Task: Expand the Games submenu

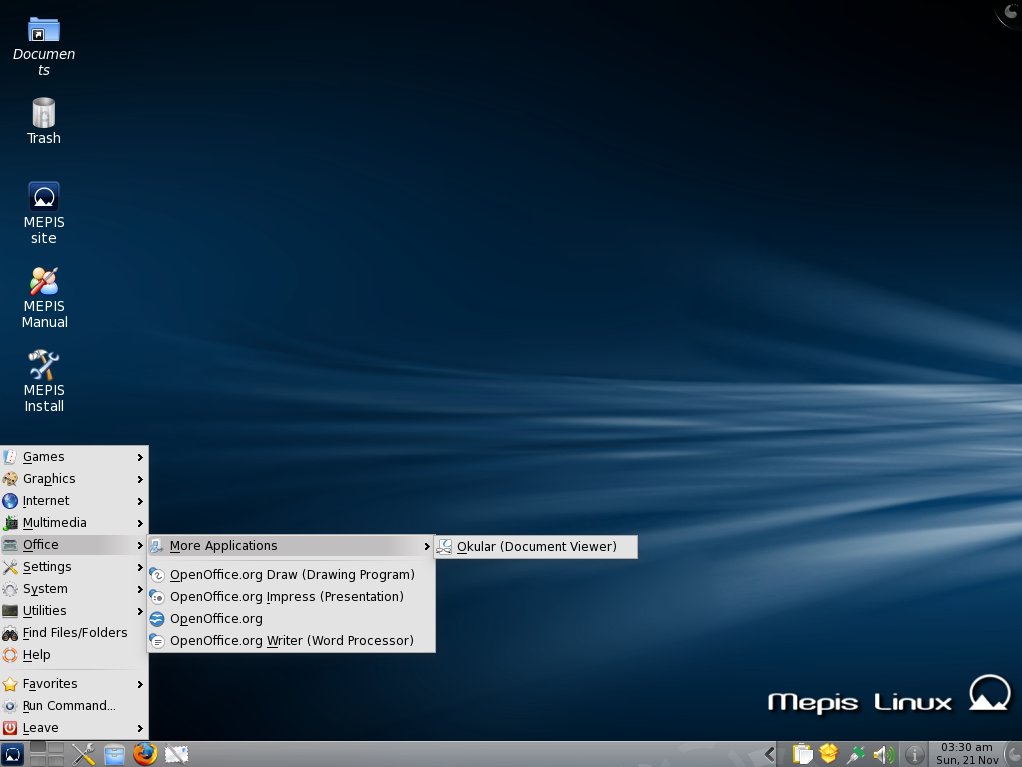Action: [x=74, y=457]
